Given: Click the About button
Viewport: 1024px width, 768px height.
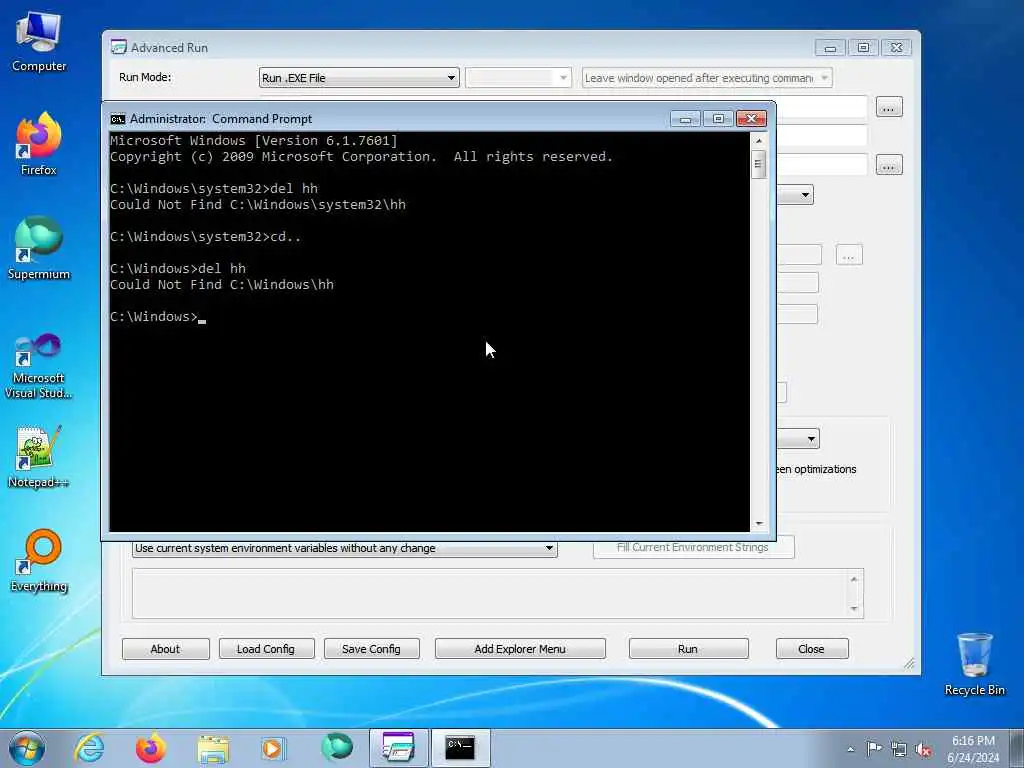Looking at the screenshot, I should pos(165,648).
